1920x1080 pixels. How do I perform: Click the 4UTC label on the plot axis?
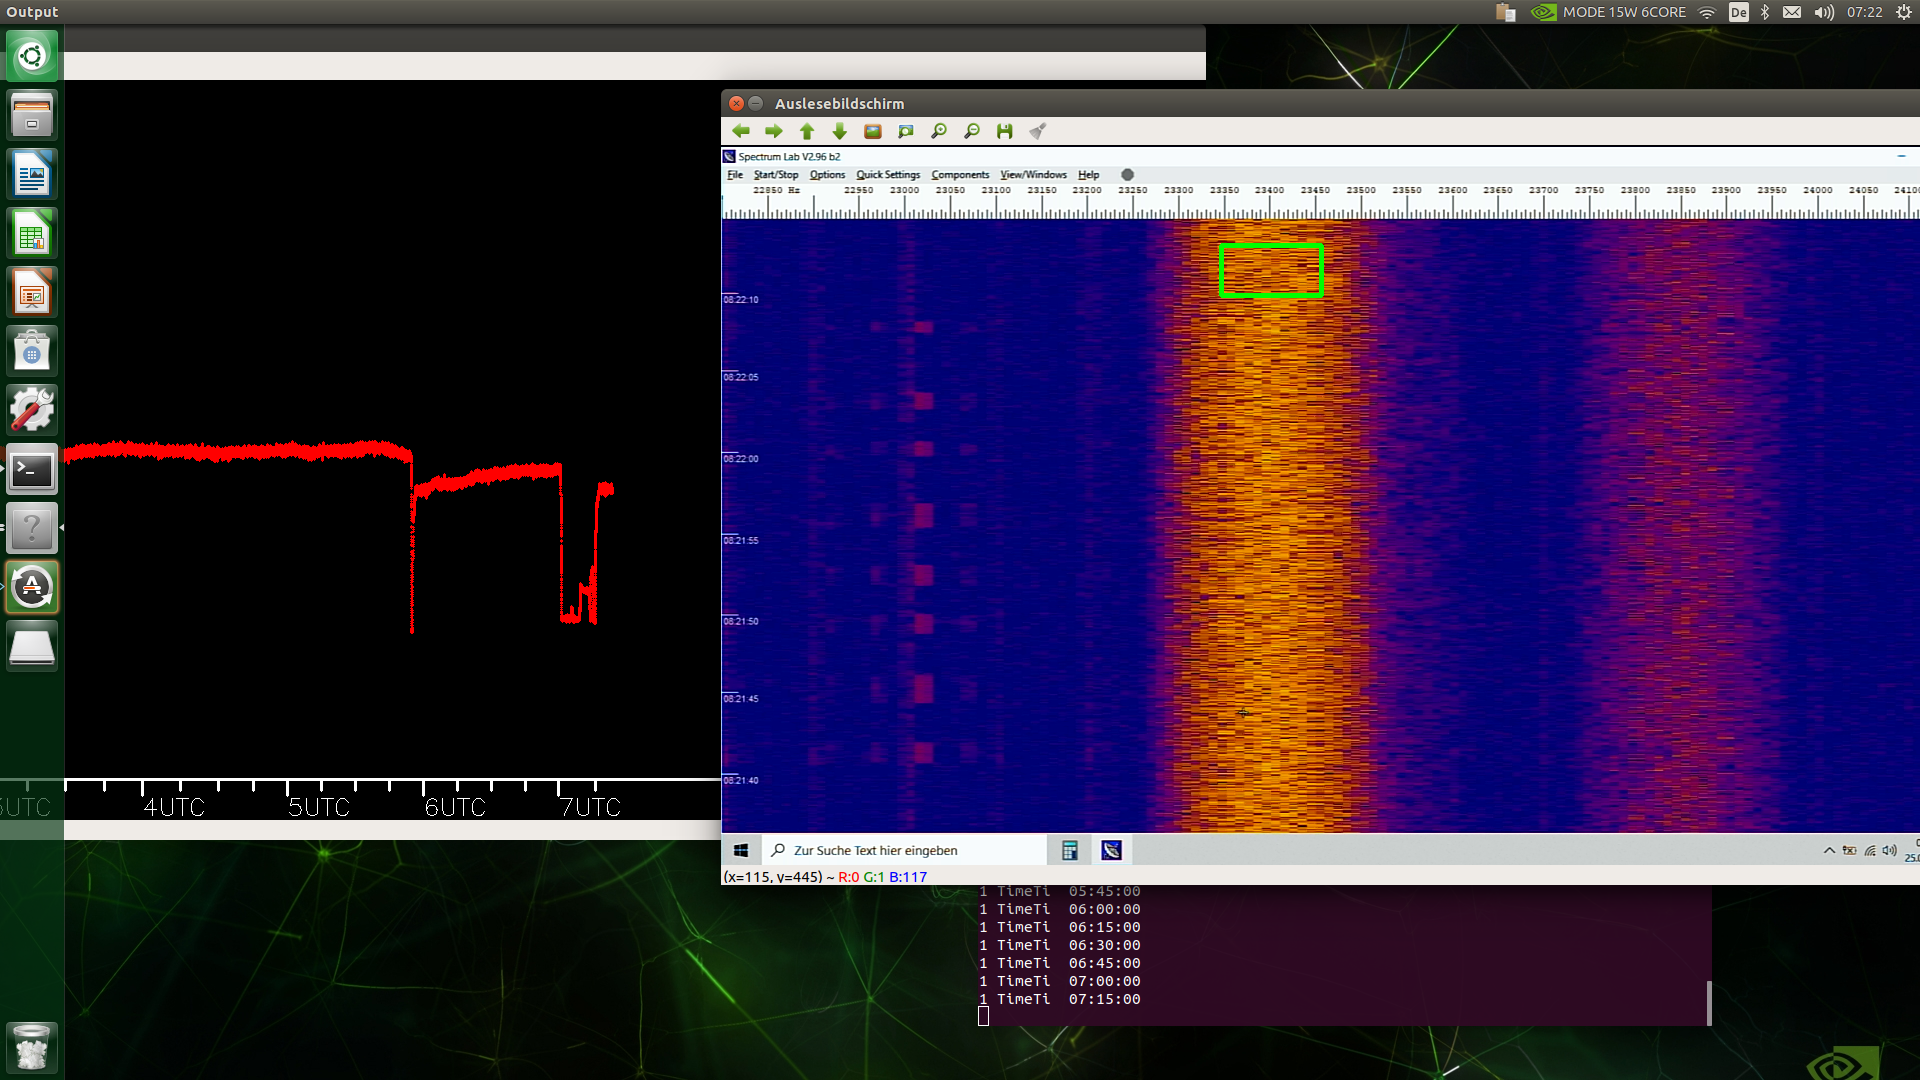(x=174, y=807)
